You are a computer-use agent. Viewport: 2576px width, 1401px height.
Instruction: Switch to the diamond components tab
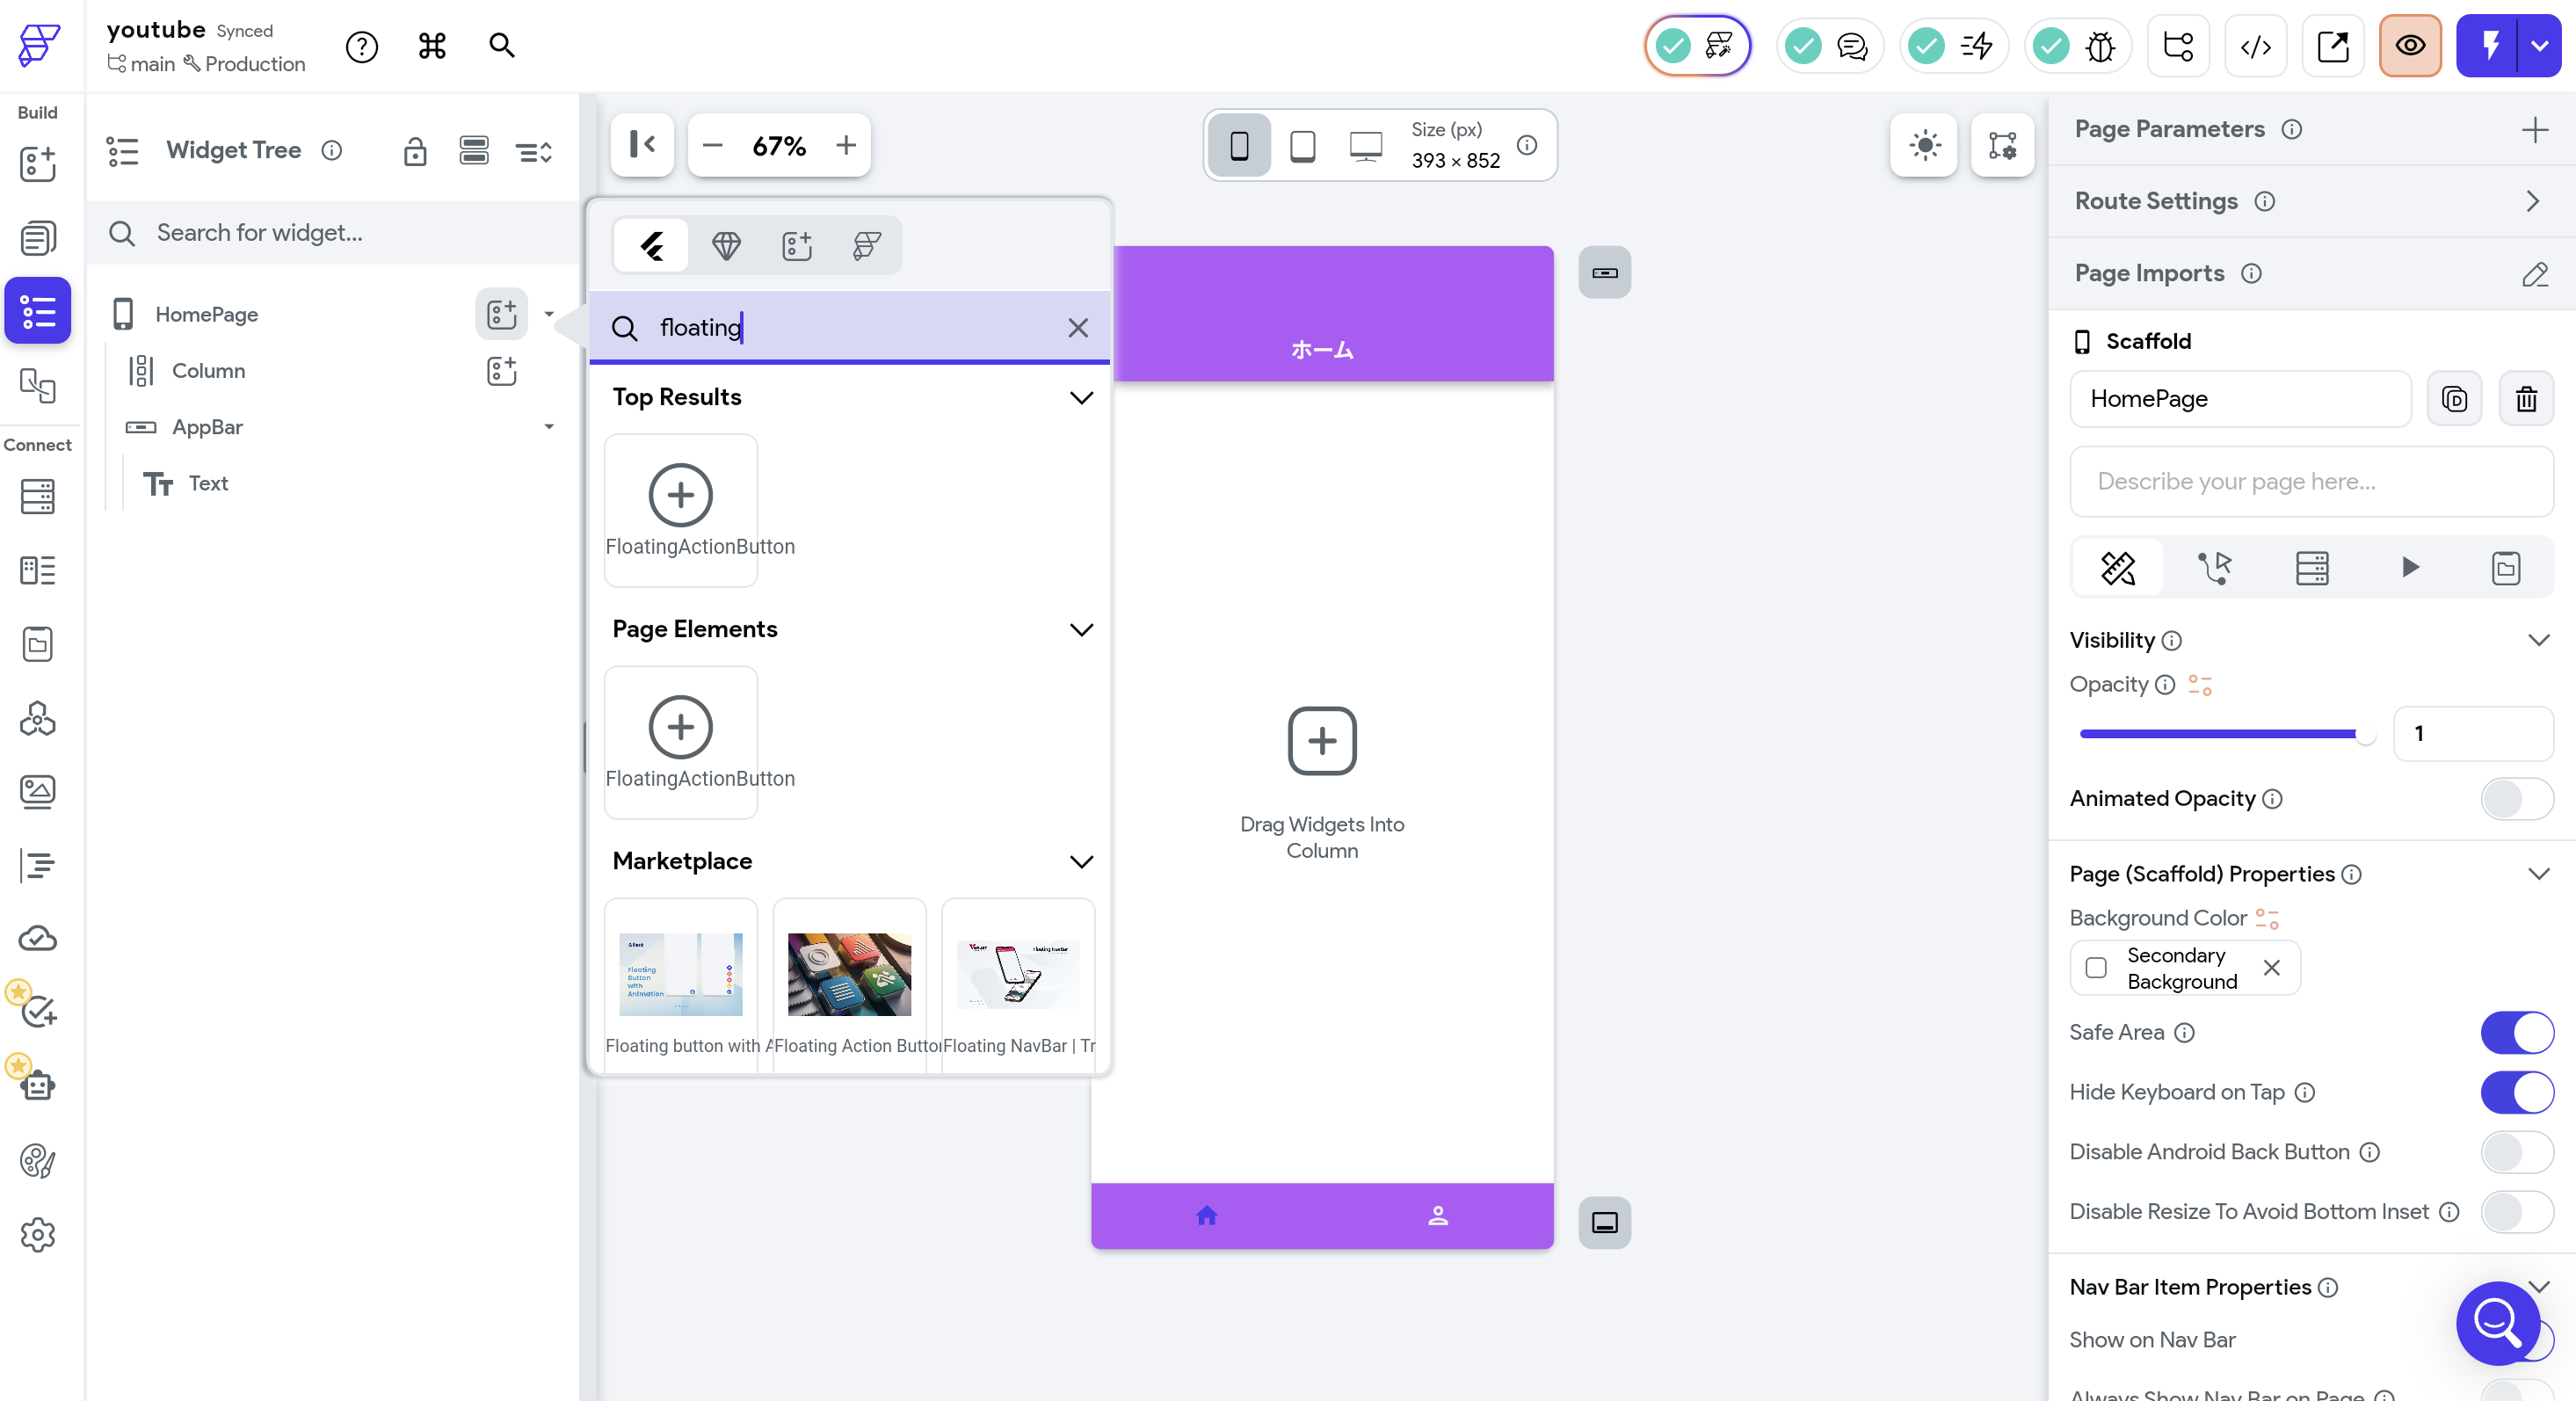point(726,245)
